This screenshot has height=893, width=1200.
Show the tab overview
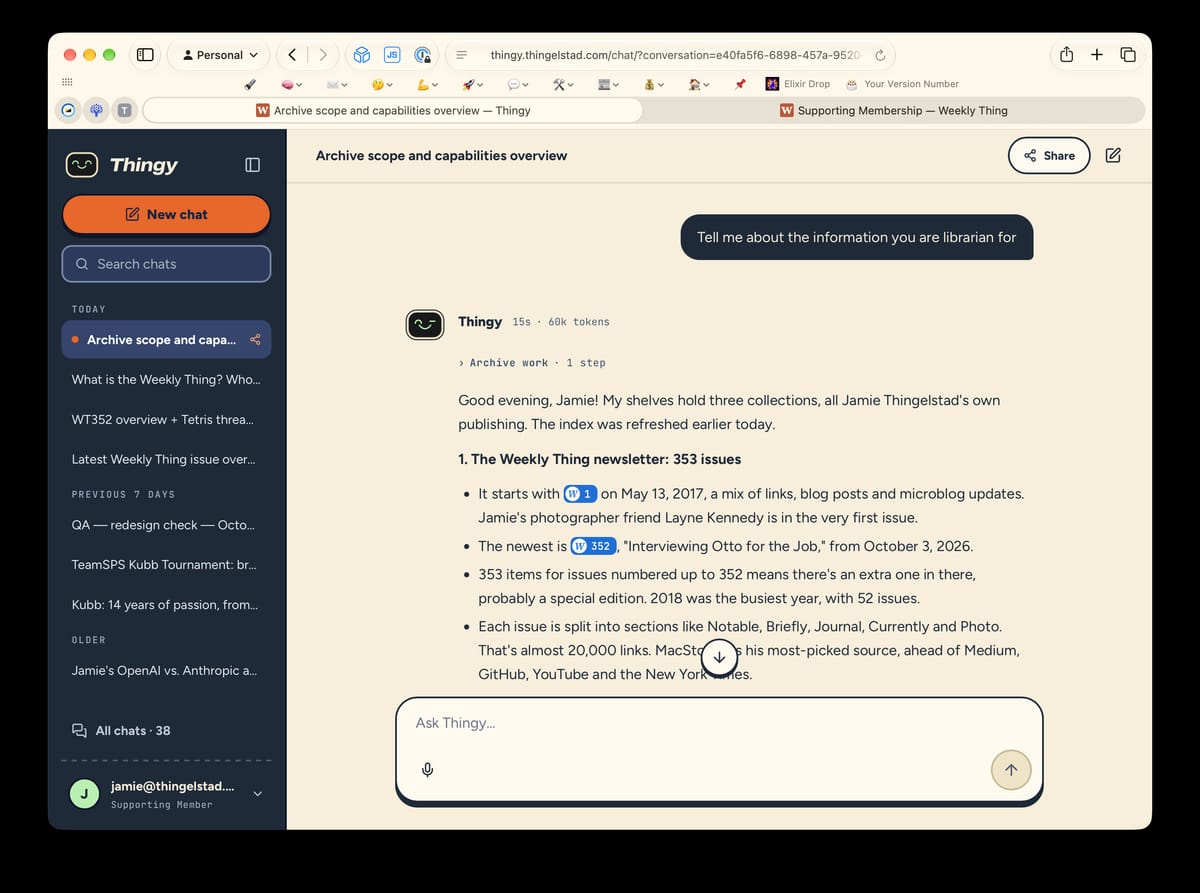pos(1128,55)
